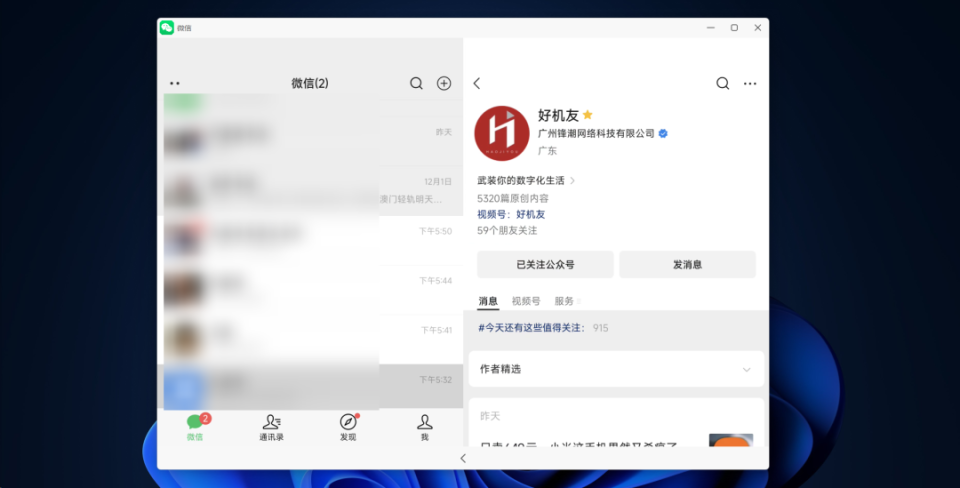The image size is (960, 488).
Task: Open the two-dot menu beside 微信(2)
Action: pos(174,83)
